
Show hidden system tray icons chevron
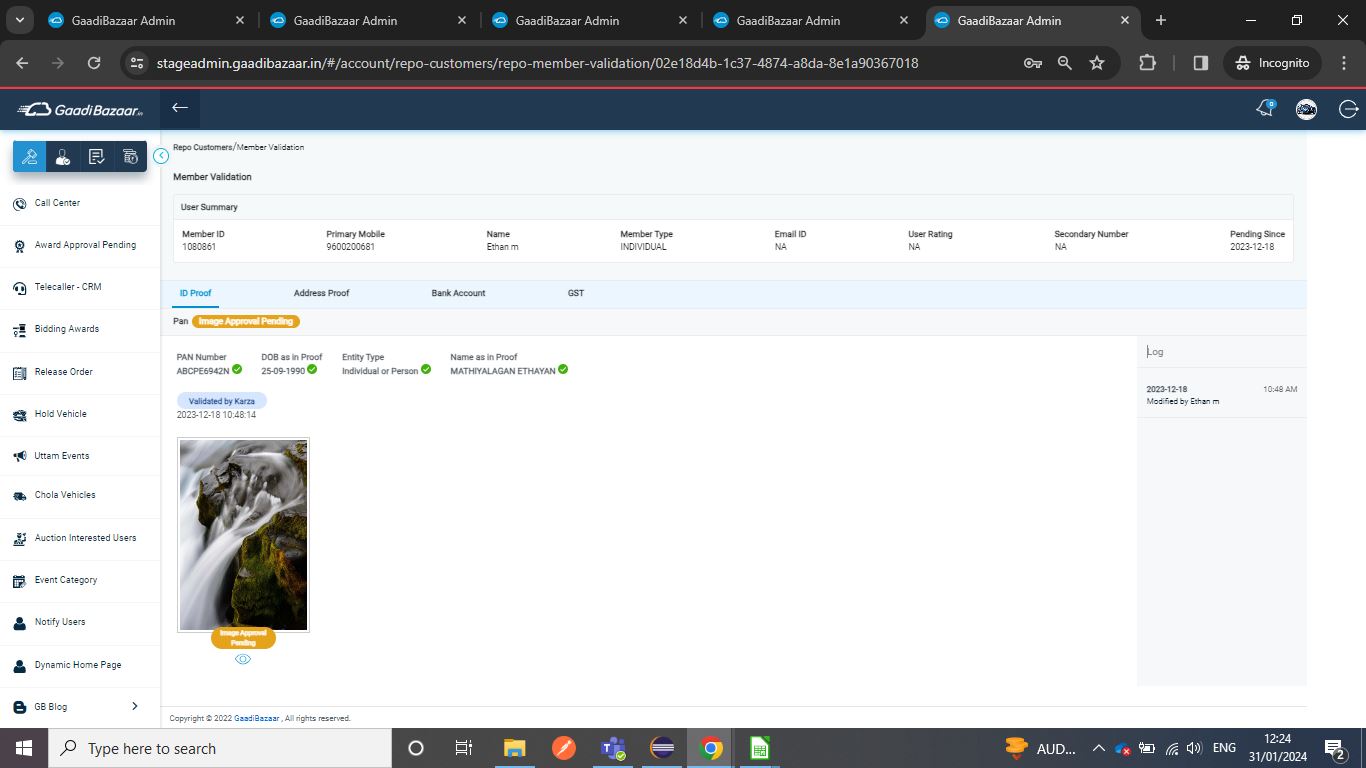(x=1098, y=748)
